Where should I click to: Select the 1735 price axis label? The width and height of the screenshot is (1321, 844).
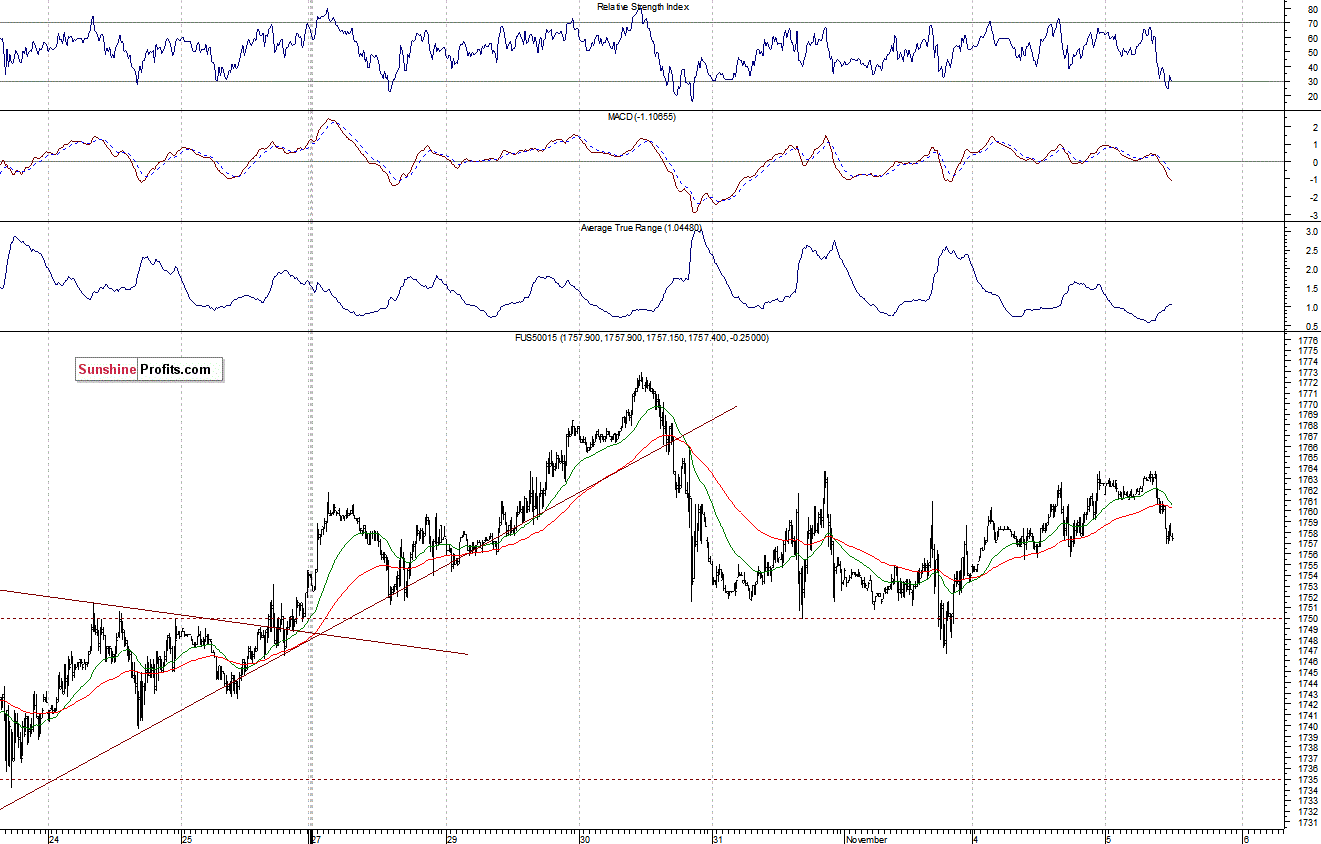pyautogui.click(x=1306, y=779)
